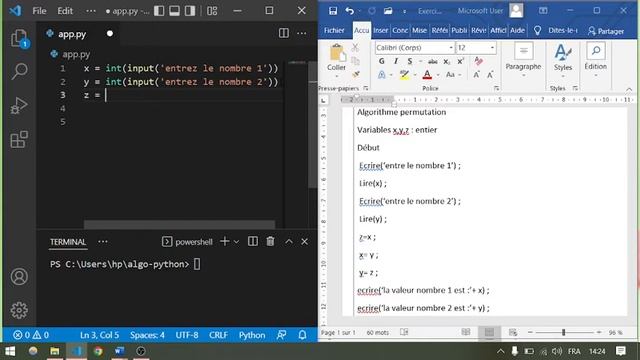Split the editor to the right
The image size is (640, 360).
click(283, 33)
